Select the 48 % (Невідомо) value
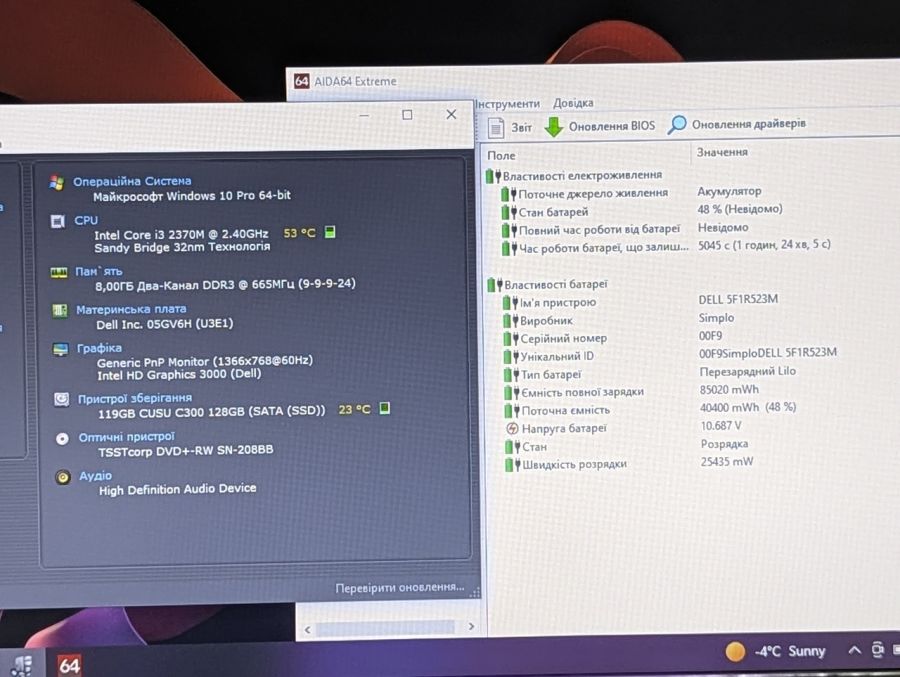This screenshot has height=677, width=900. point(740,209)
